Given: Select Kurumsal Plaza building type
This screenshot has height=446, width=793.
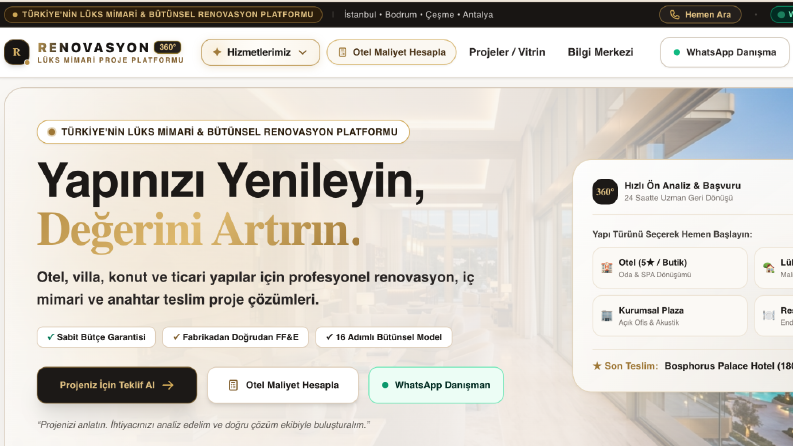Looking at the screenshot, I should (x=670, y=316).
